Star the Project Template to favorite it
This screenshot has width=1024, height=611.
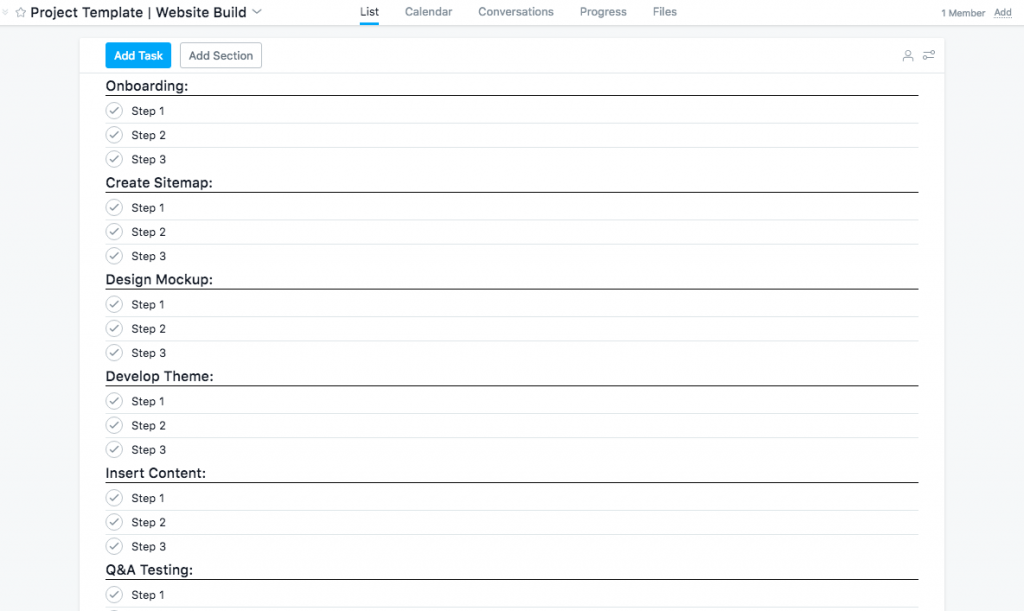(x=22, y=12)
